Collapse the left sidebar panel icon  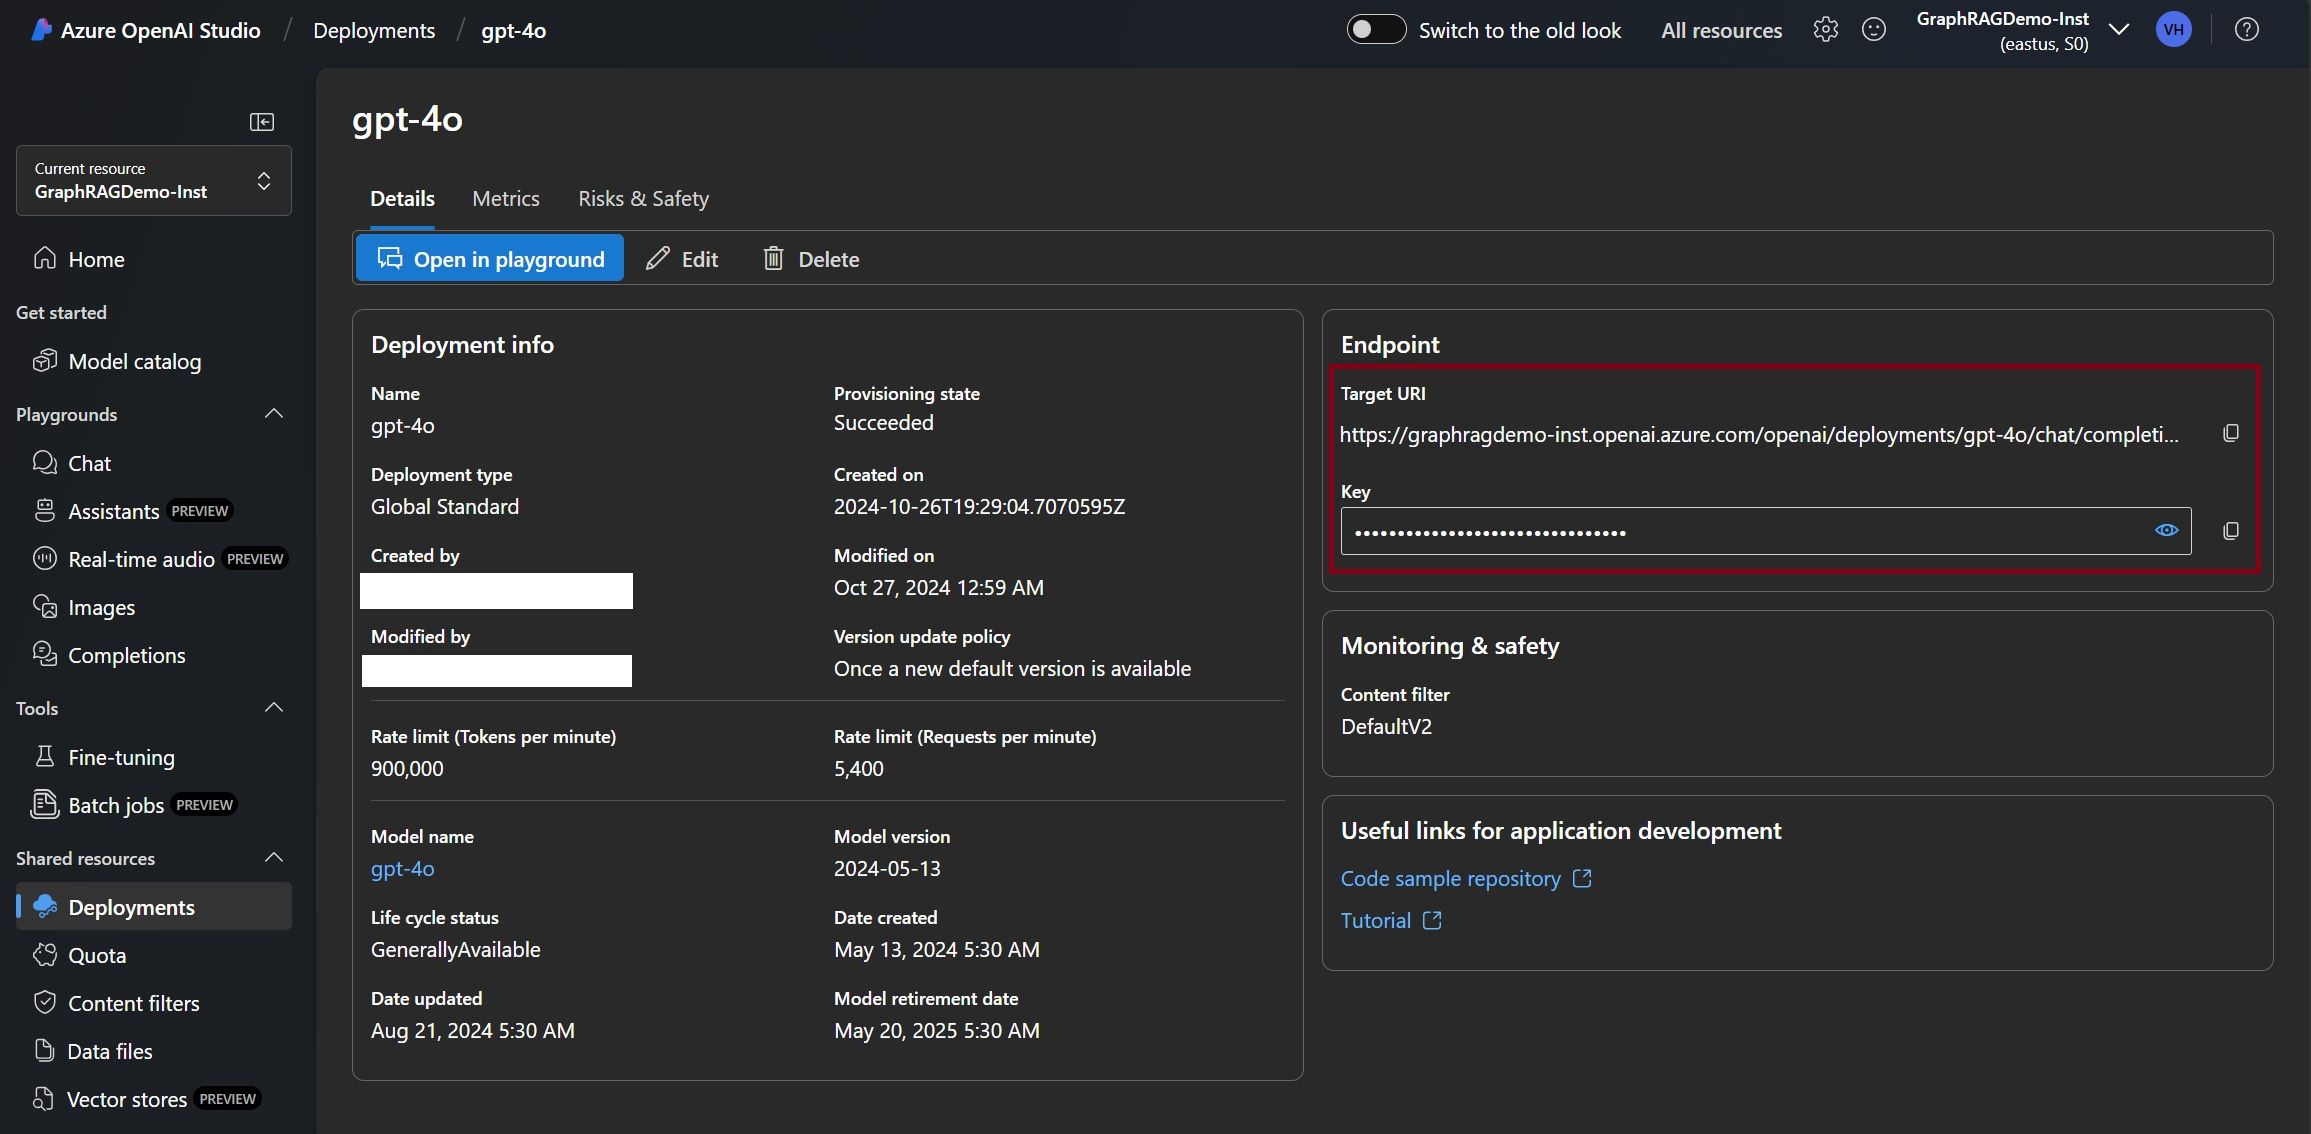(x=262, y=122)
